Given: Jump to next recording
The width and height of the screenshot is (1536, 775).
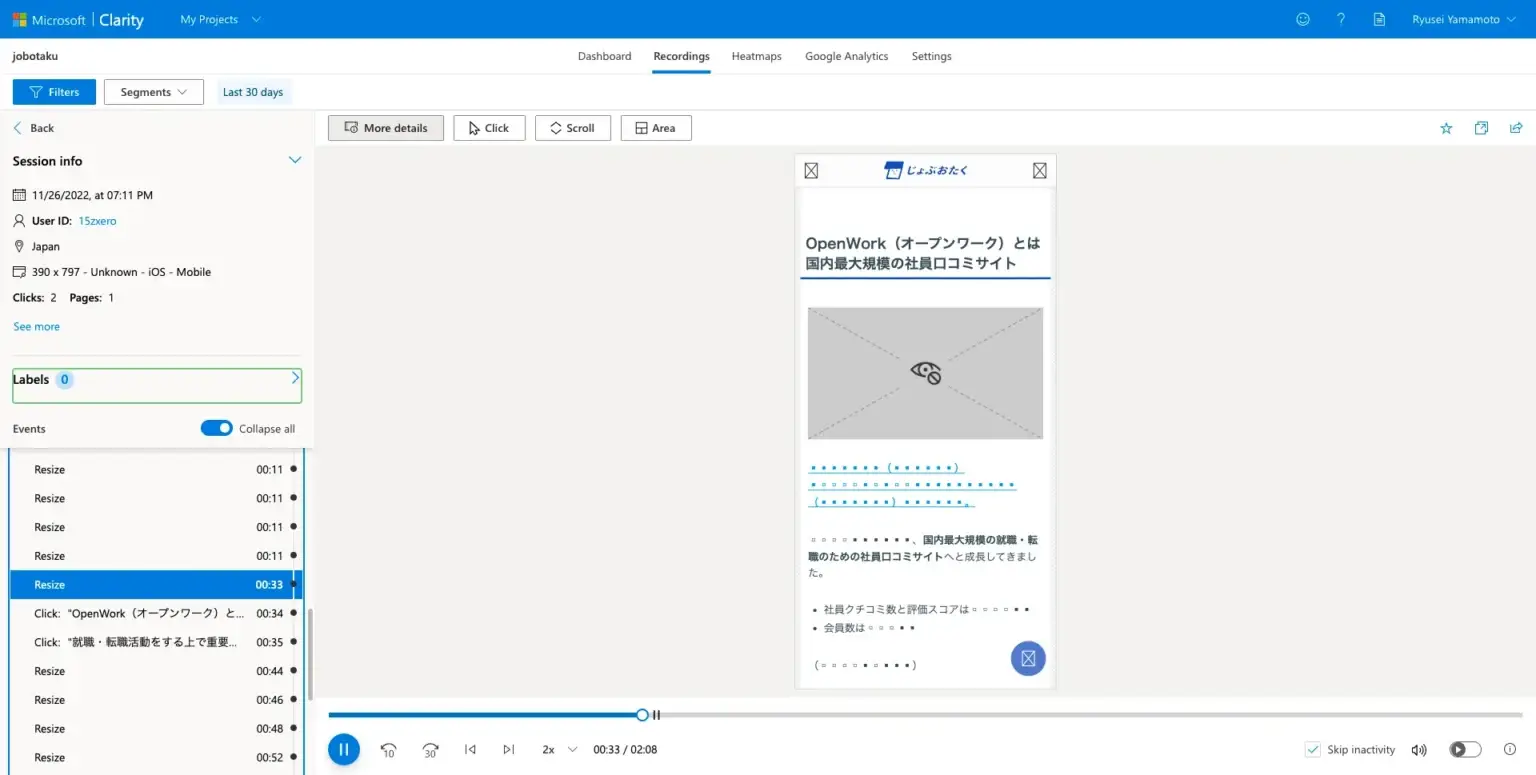Looking at the screenshot, I should (508, 749).
